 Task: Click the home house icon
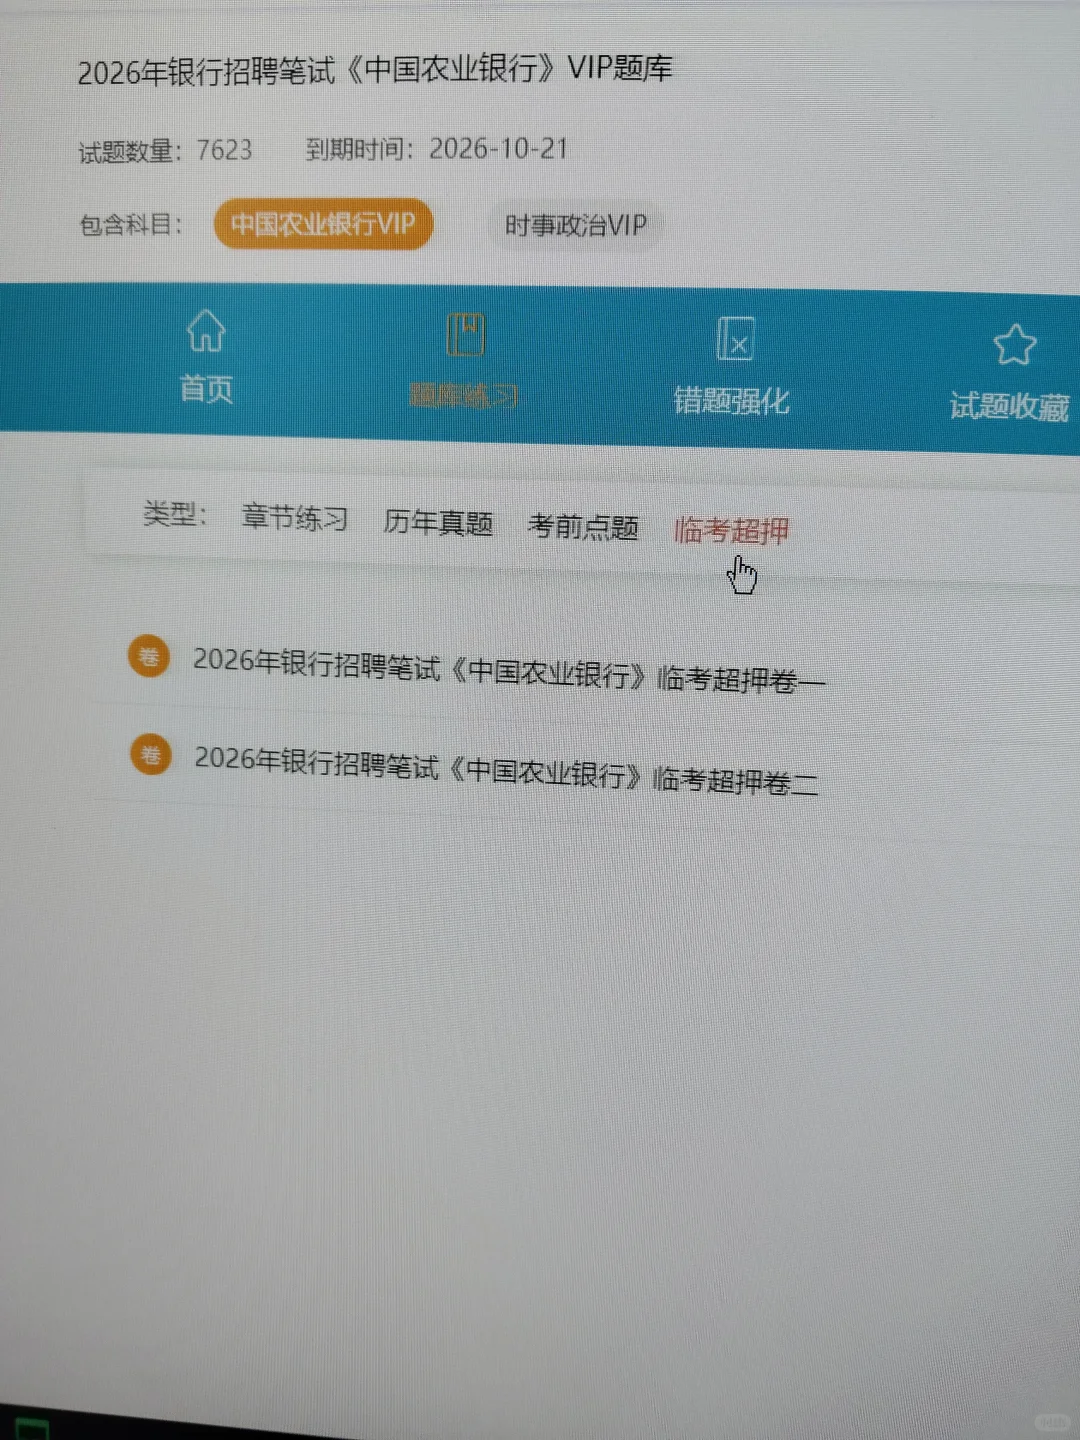point(206,330)
